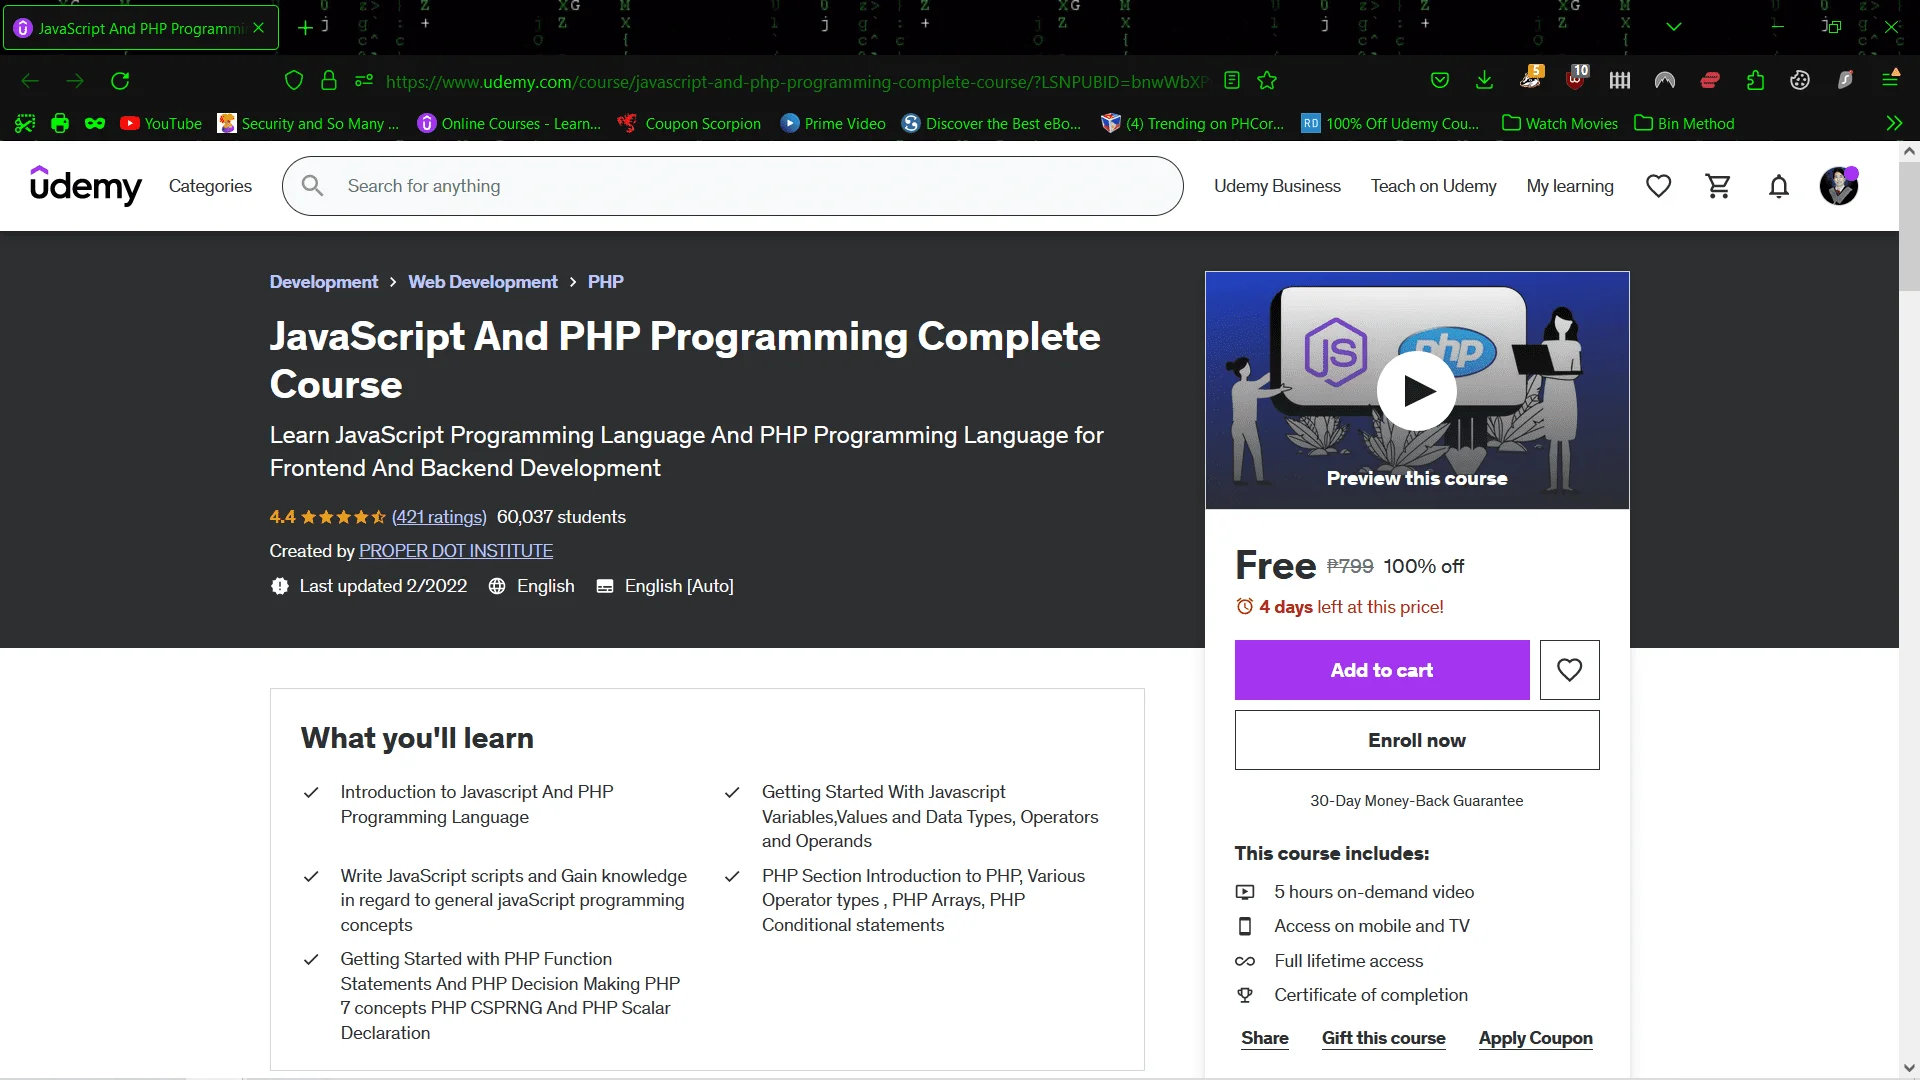This screenshot has height=1080, width=1920.
Task: Open Online Courses - Learn bookmark
Action: coord(509,123)
